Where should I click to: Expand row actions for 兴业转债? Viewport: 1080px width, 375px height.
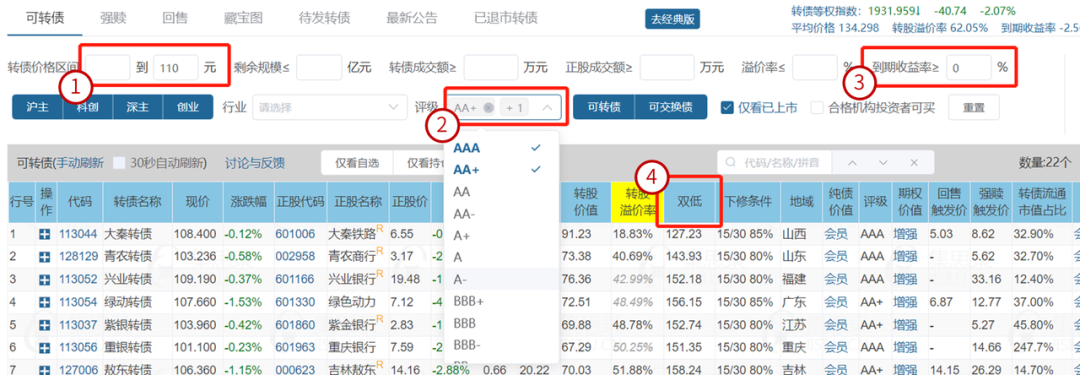tap(45, 280)
